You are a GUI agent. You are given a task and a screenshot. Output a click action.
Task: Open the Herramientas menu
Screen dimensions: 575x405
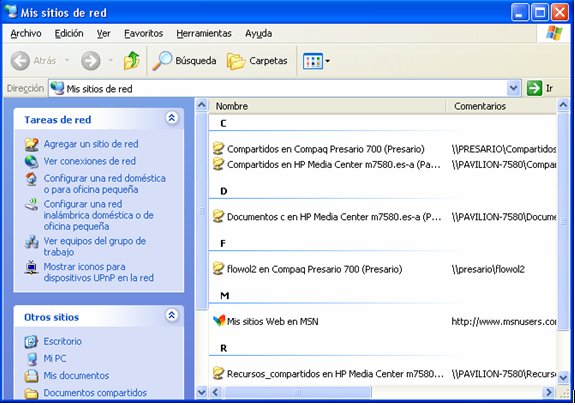pyautogui.click(x=204, y=33)
